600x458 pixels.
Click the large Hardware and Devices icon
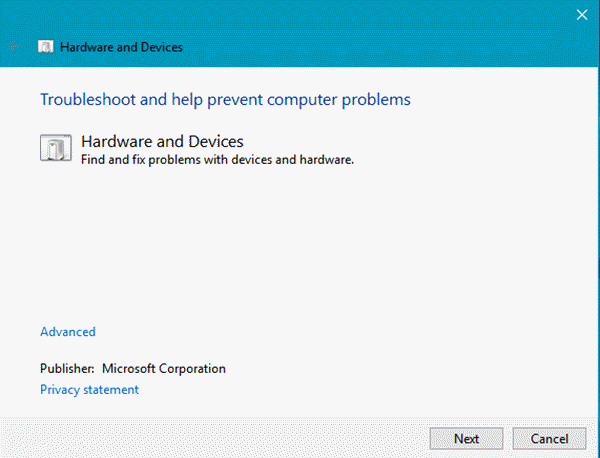point(56,148)
